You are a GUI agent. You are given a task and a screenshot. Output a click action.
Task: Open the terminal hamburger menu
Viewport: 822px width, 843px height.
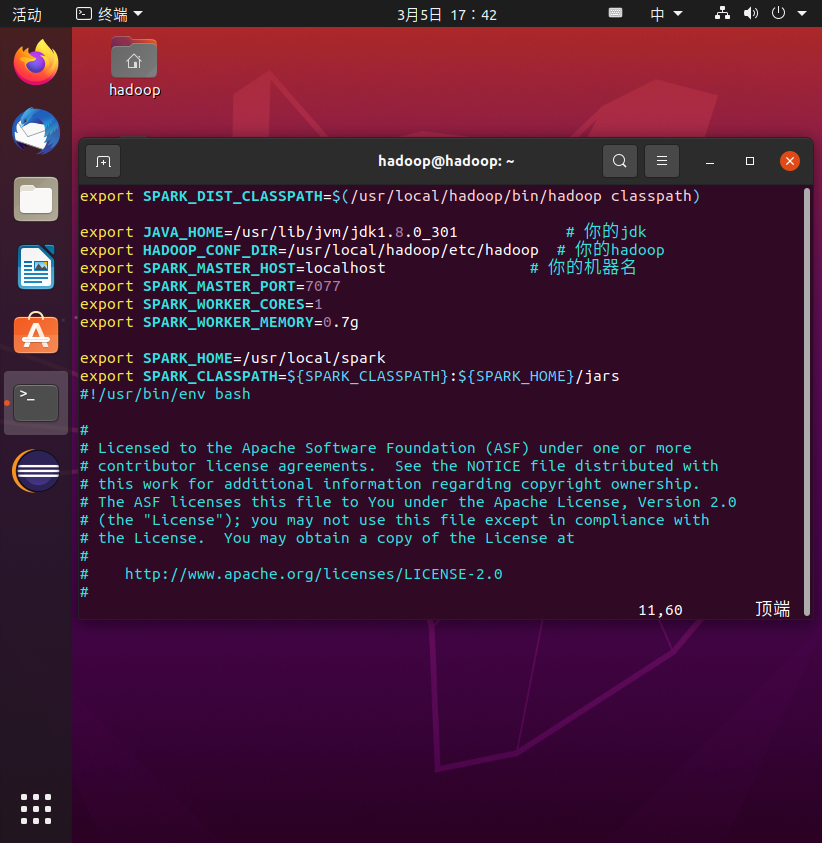coord(662,161)
